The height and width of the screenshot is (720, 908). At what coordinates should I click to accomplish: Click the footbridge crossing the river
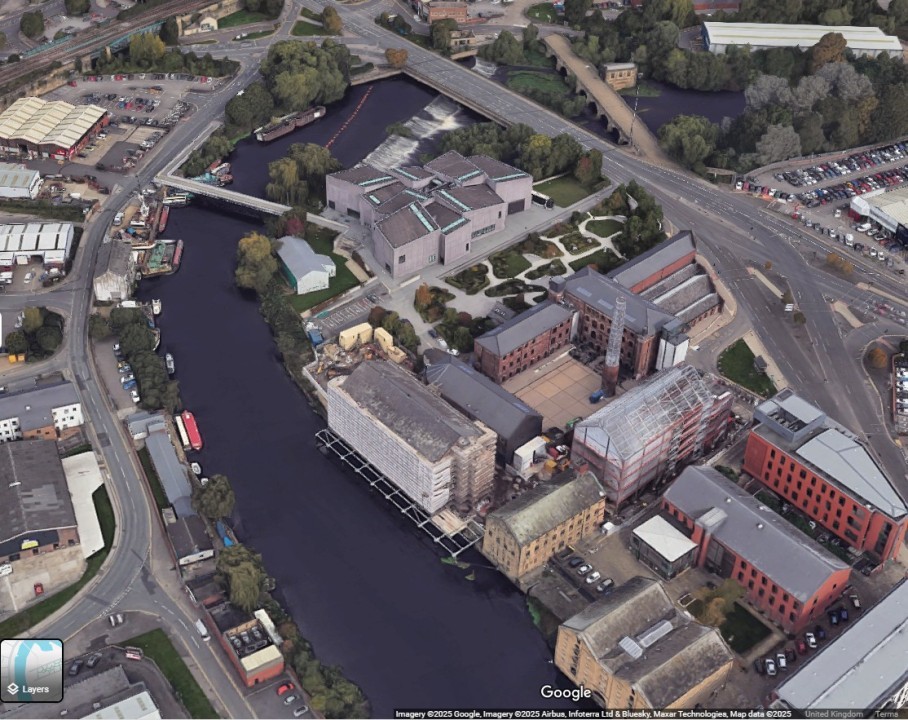[x=225, y=194]
